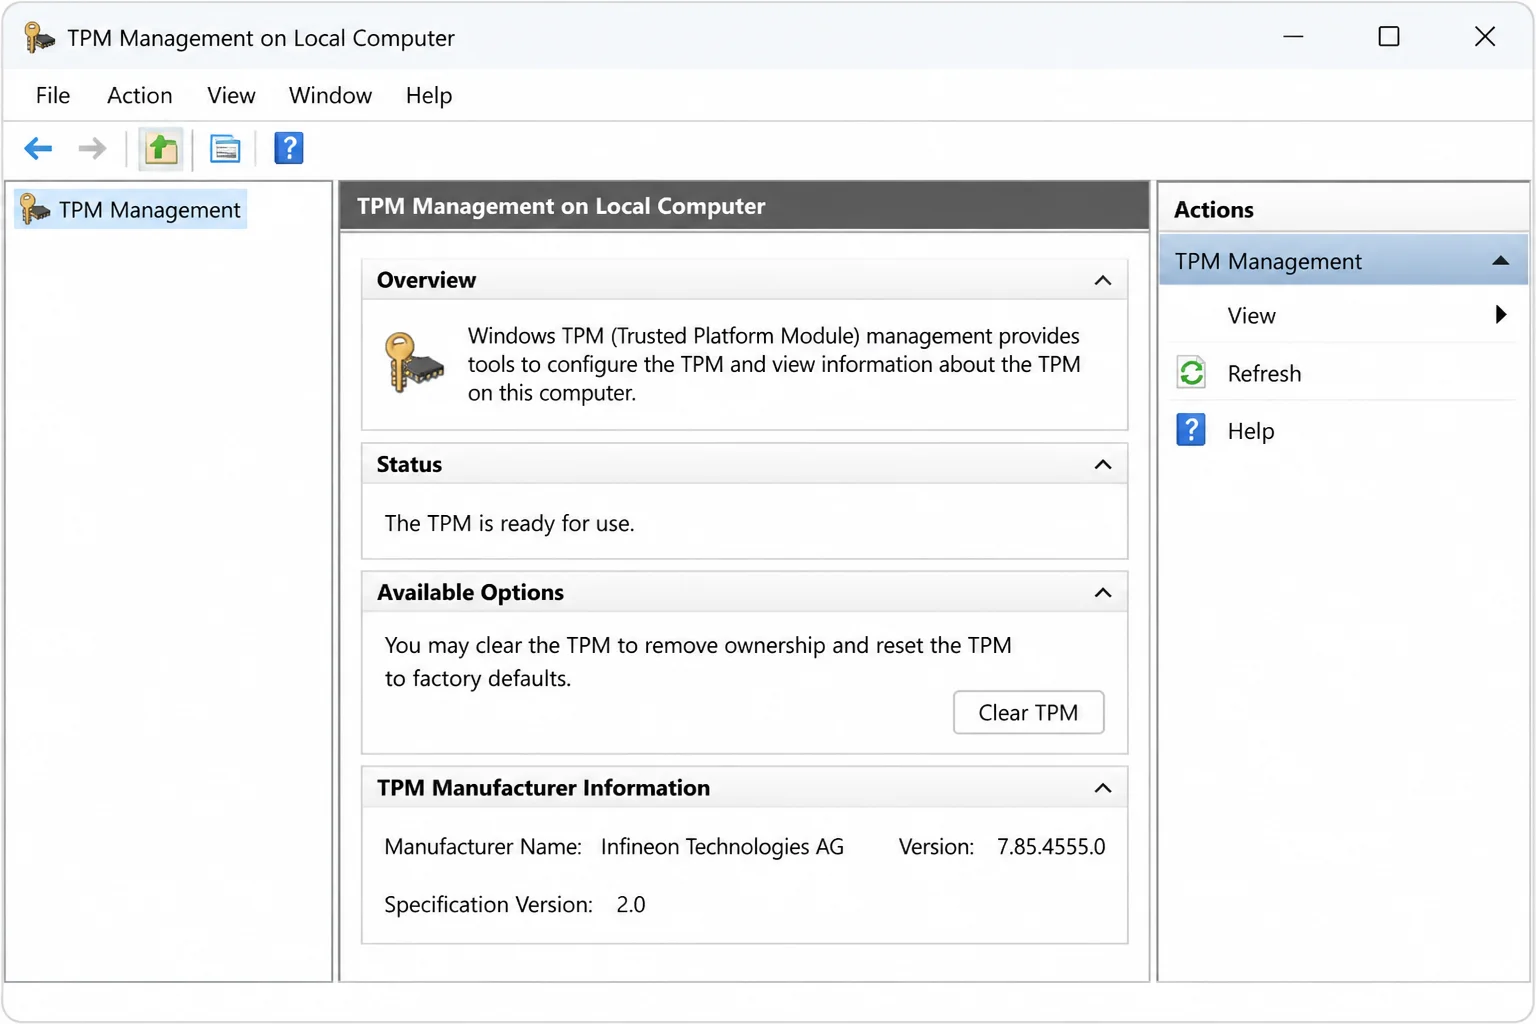Click the blue Help icon in Actions pane
This screenshot has height=1024, width=1536.
pyautogui.click(x=1191, y=430)
